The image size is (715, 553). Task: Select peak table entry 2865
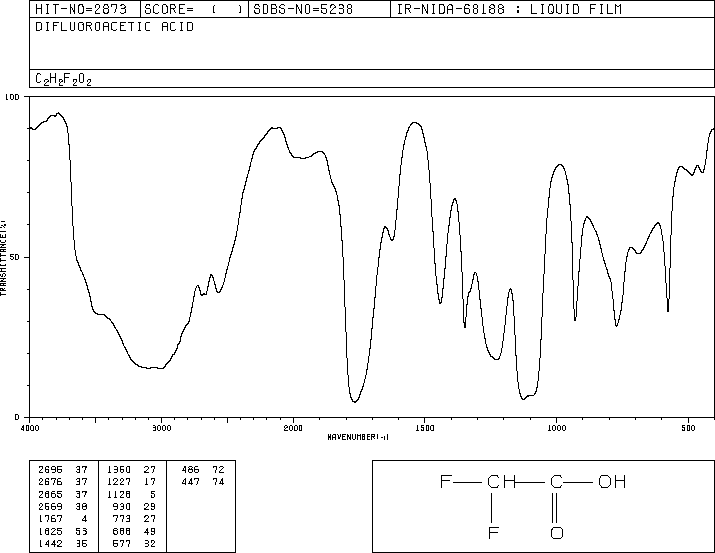coord(50,494)
